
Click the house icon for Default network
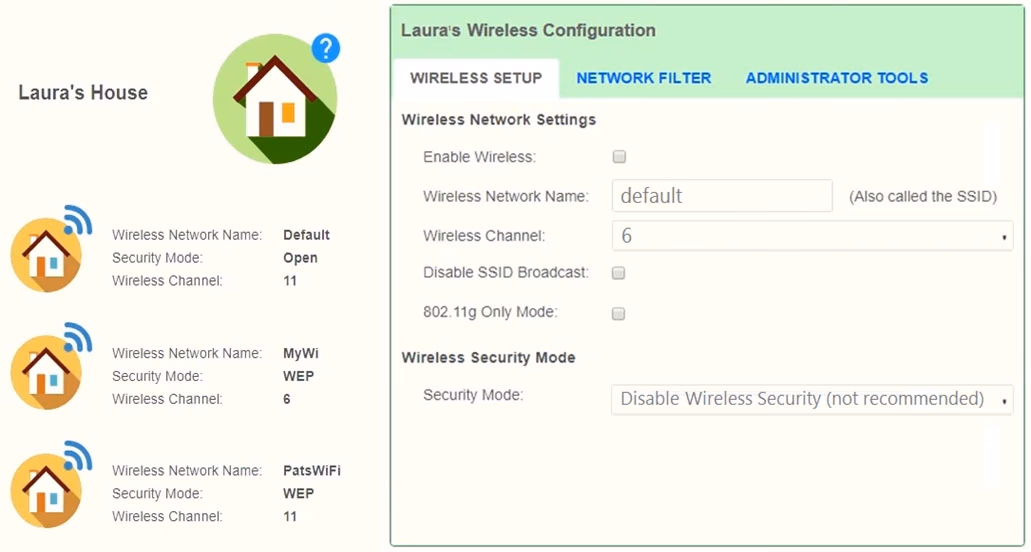pos(46,255)
